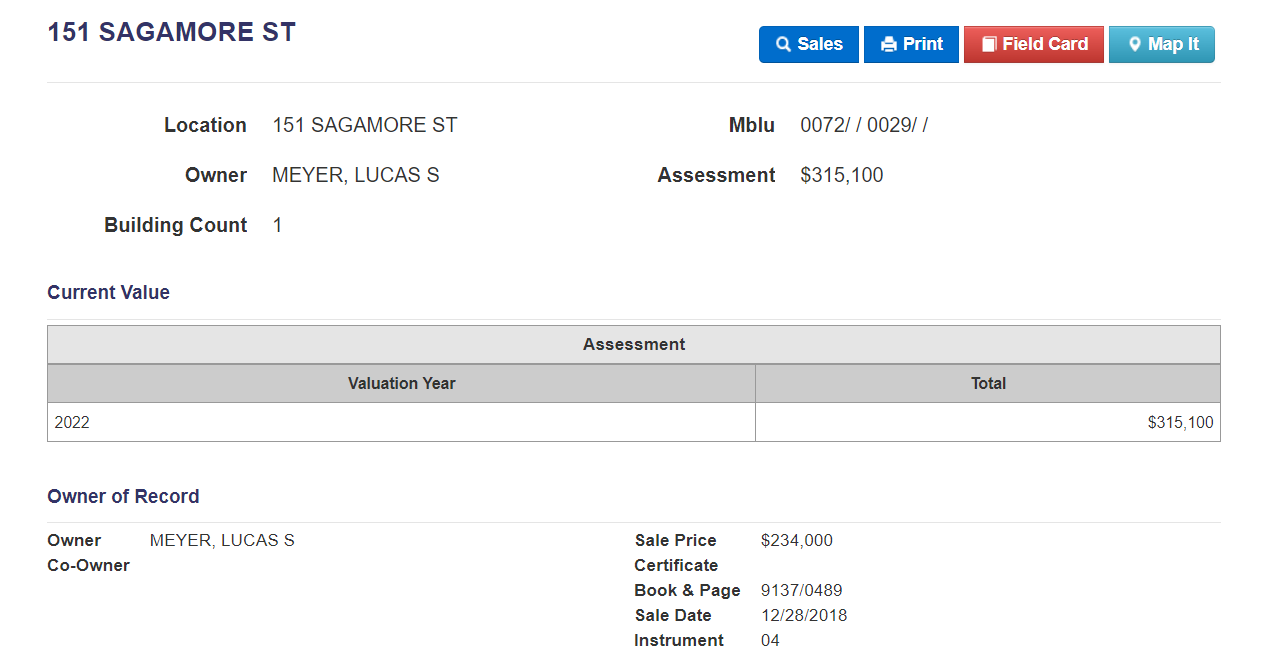Click the Book & Page value 9137/0489
Image resolution: width=1283 pixels, height=660 pixels.
click(801, 590)
